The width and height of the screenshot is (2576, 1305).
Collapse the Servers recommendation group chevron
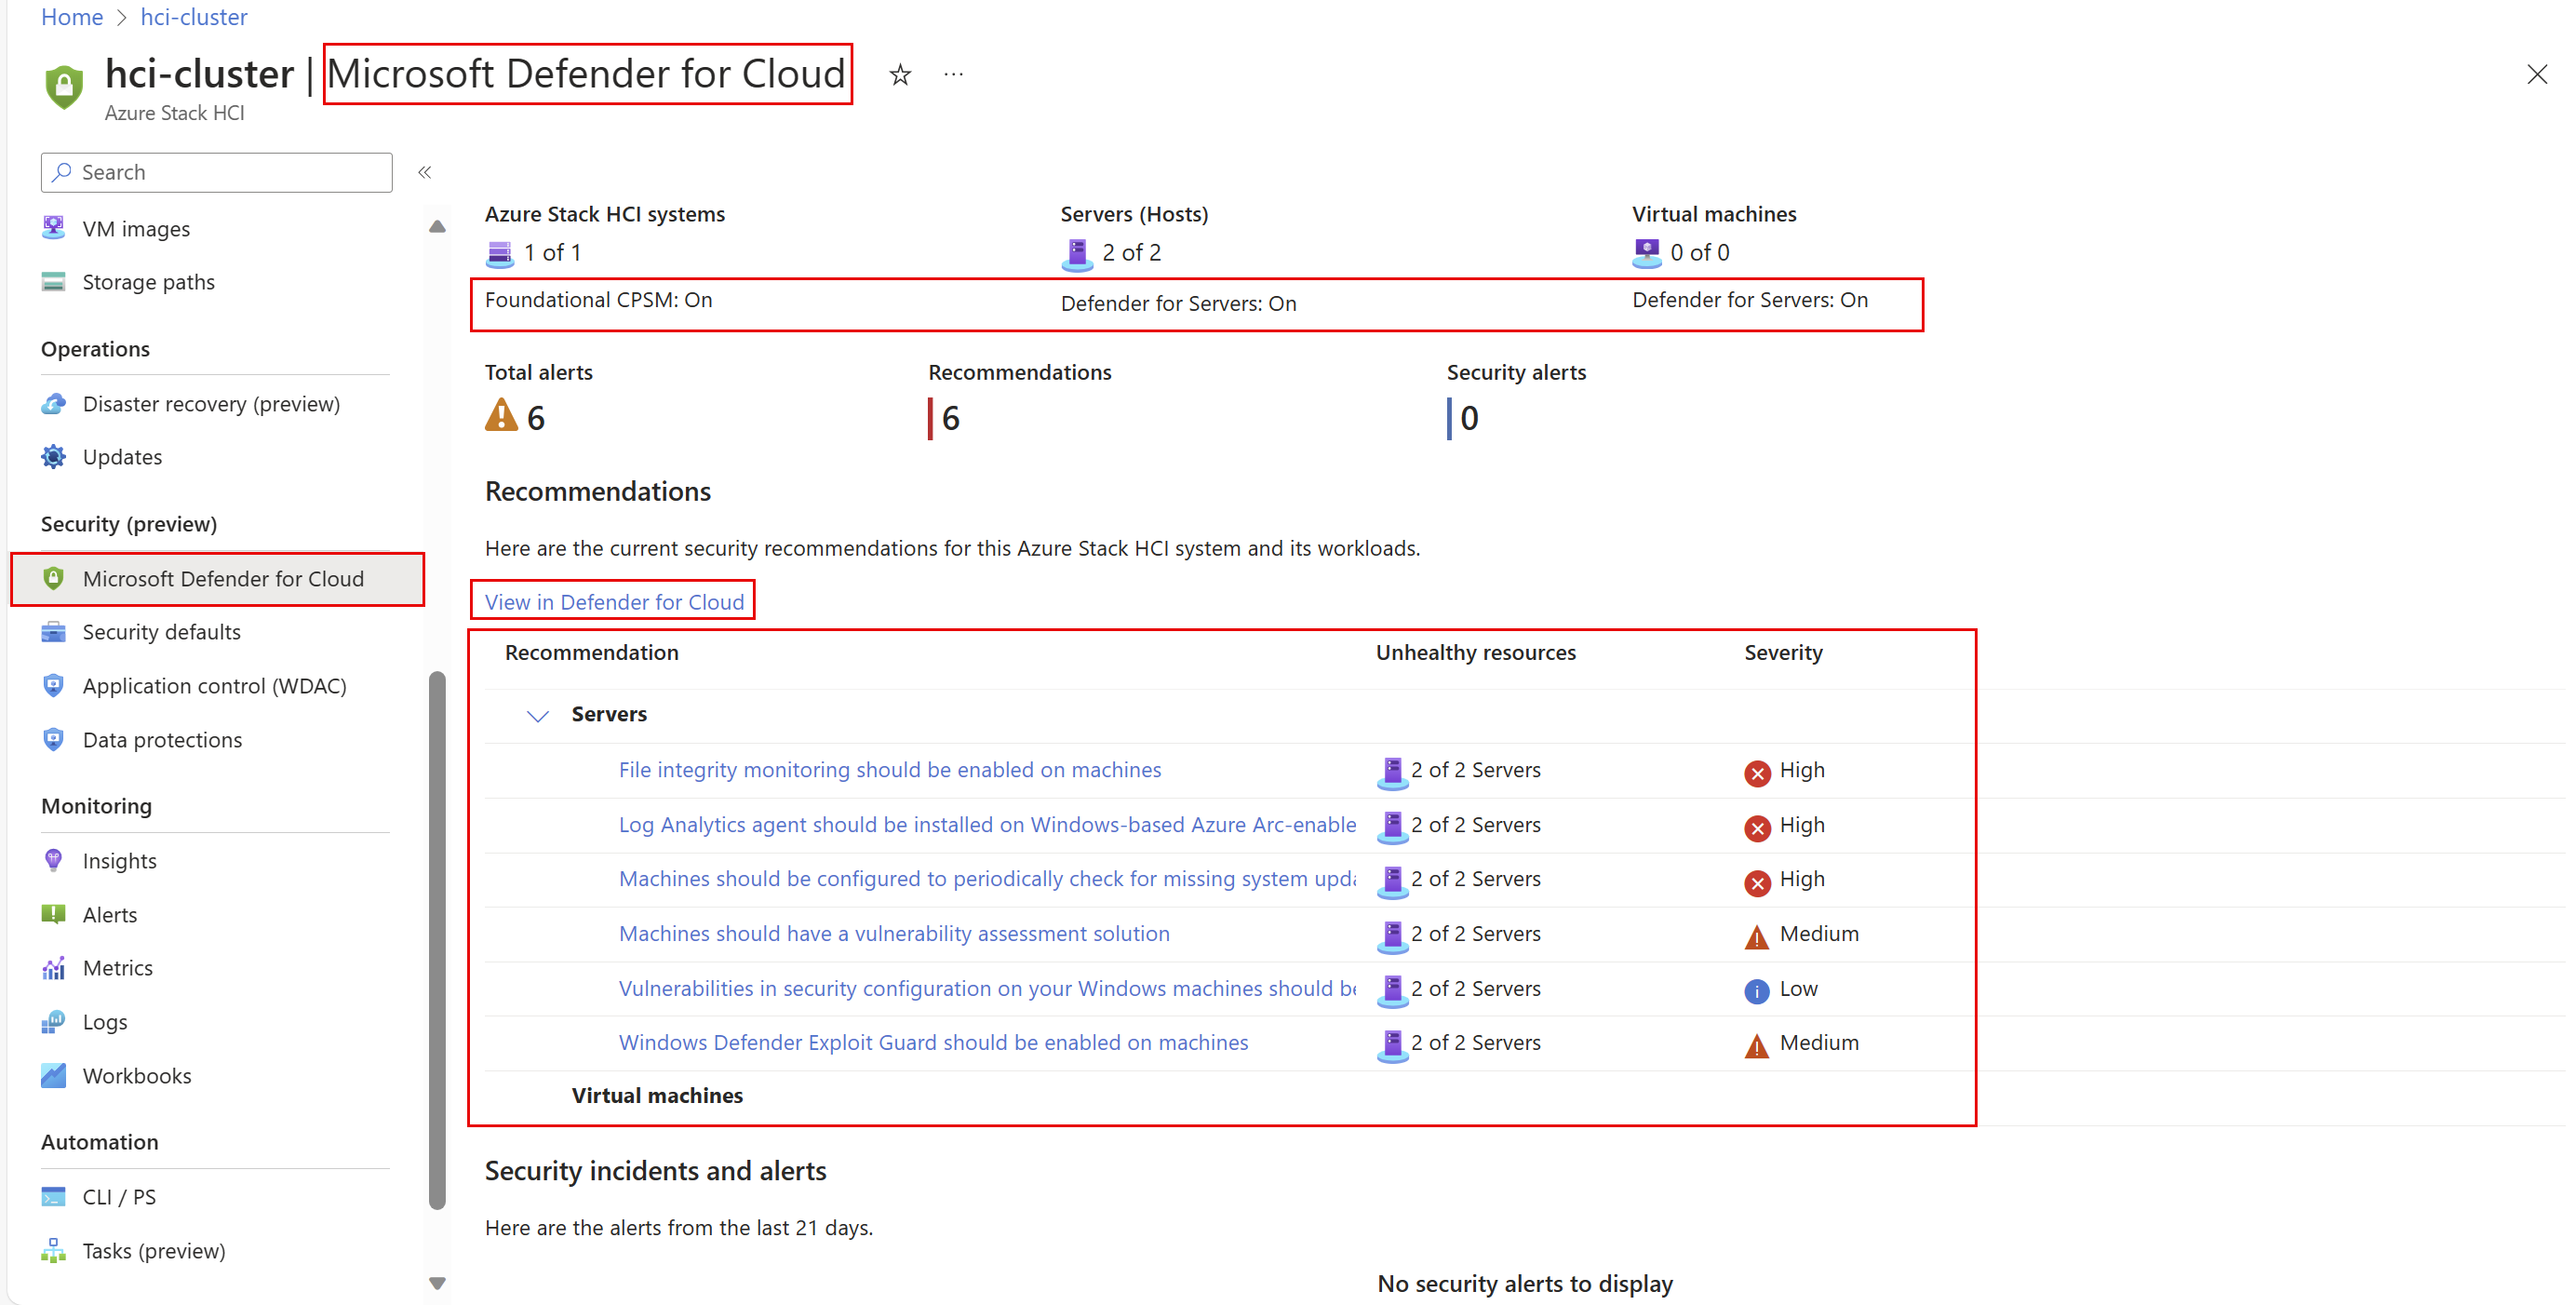(x=538, y=716)
